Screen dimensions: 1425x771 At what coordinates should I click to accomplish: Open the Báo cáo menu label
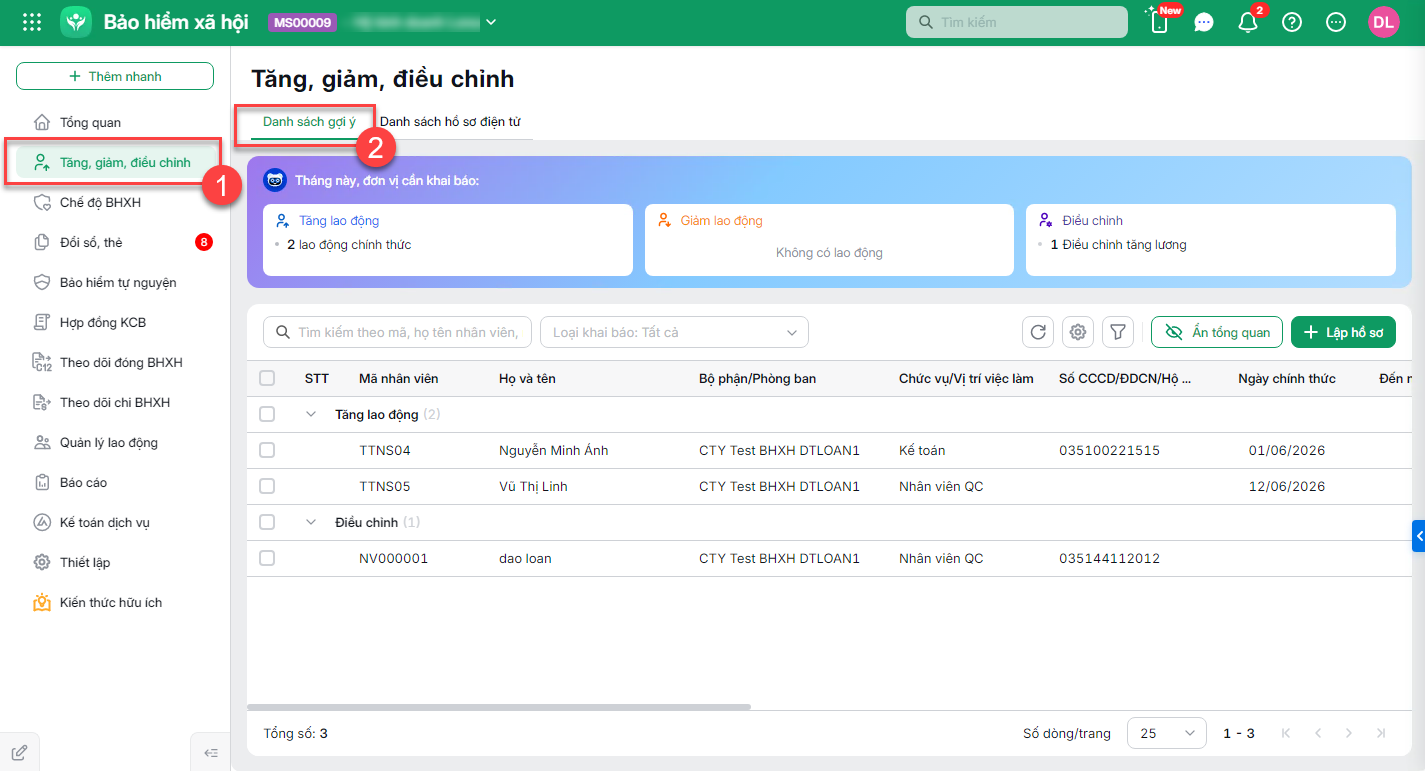click(83, 482)
